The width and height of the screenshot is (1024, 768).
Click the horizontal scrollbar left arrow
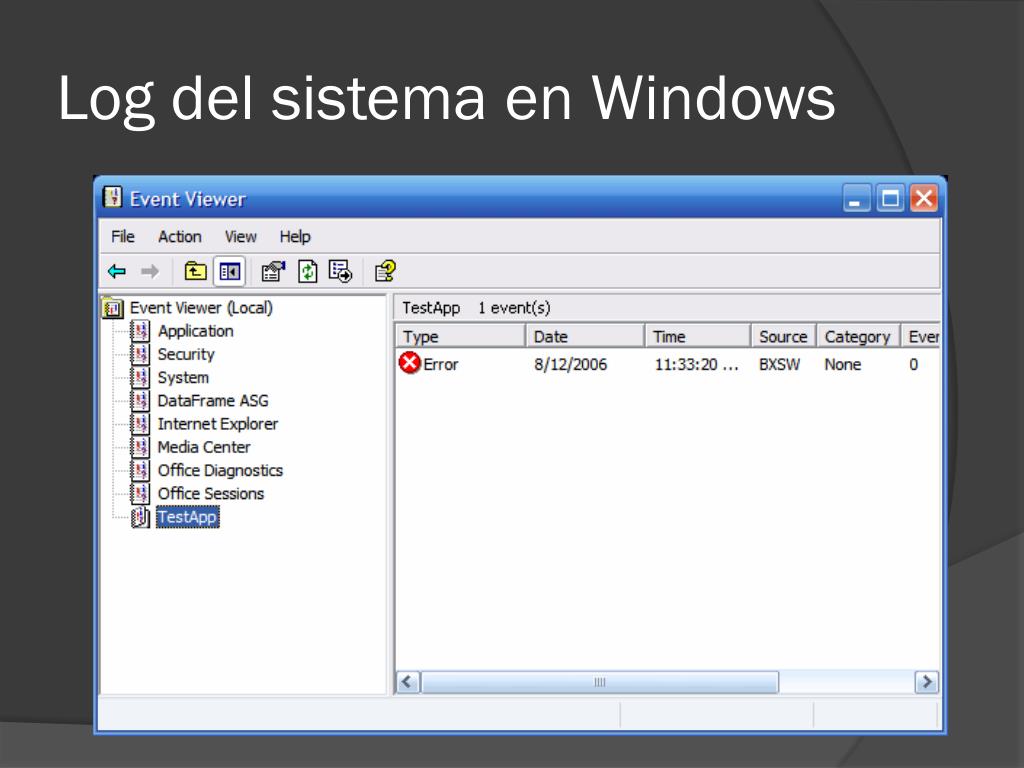point(408,682)
